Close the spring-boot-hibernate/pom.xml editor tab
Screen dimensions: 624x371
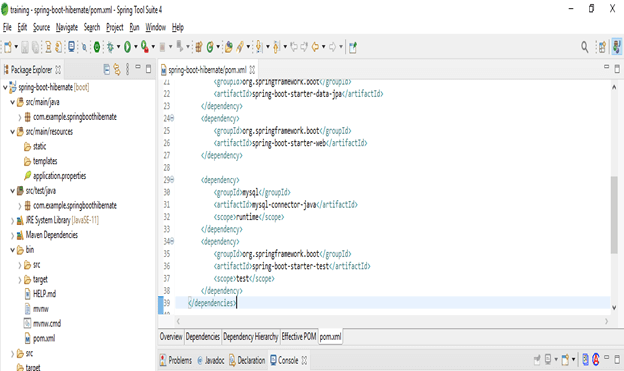click(x=252, y=70)
